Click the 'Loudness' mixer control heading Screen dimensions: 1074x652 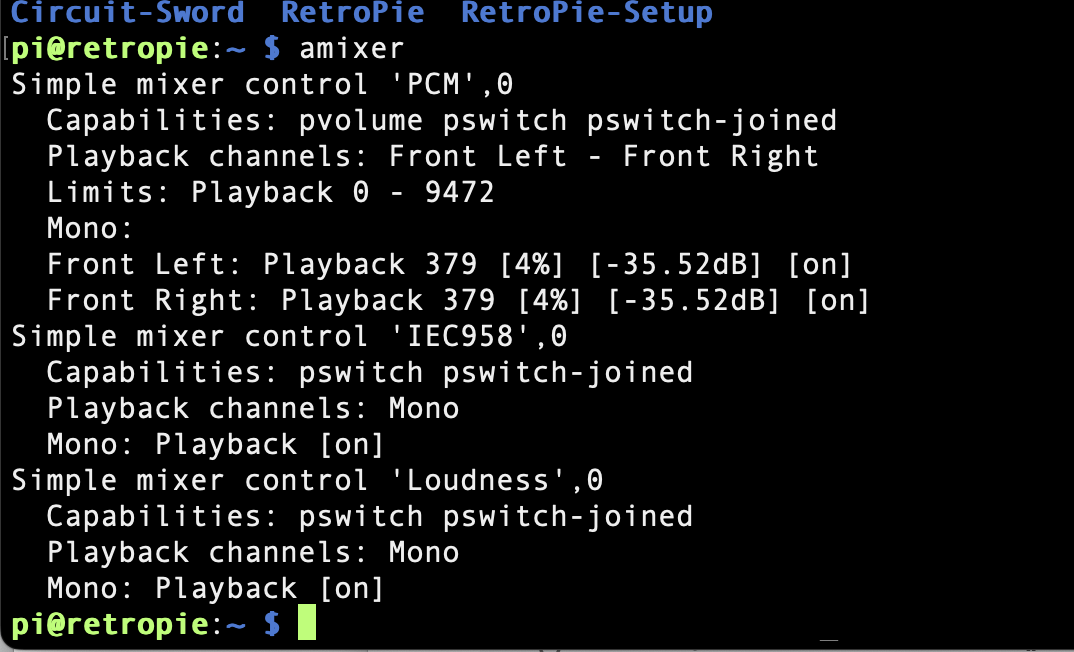coord(308,480)
